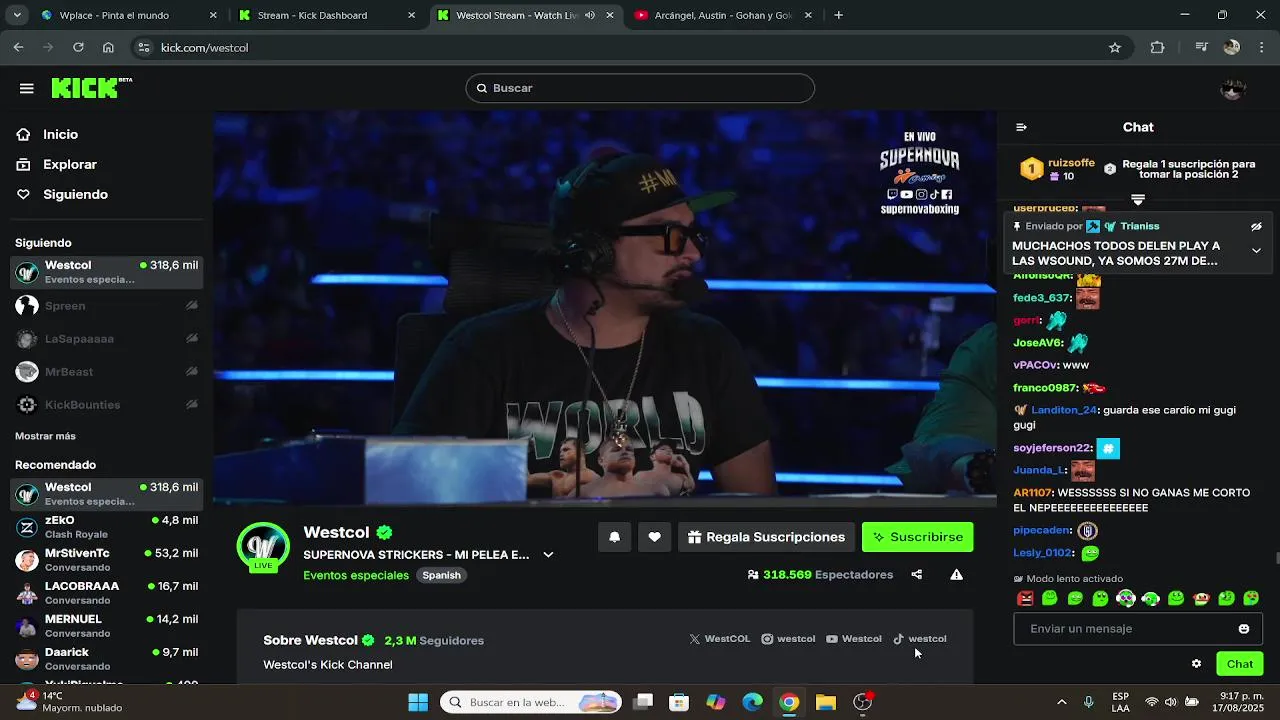1280x720 pixels.
Task: Expand the pinned message from Trianiss
Action: click(1256, 251)
